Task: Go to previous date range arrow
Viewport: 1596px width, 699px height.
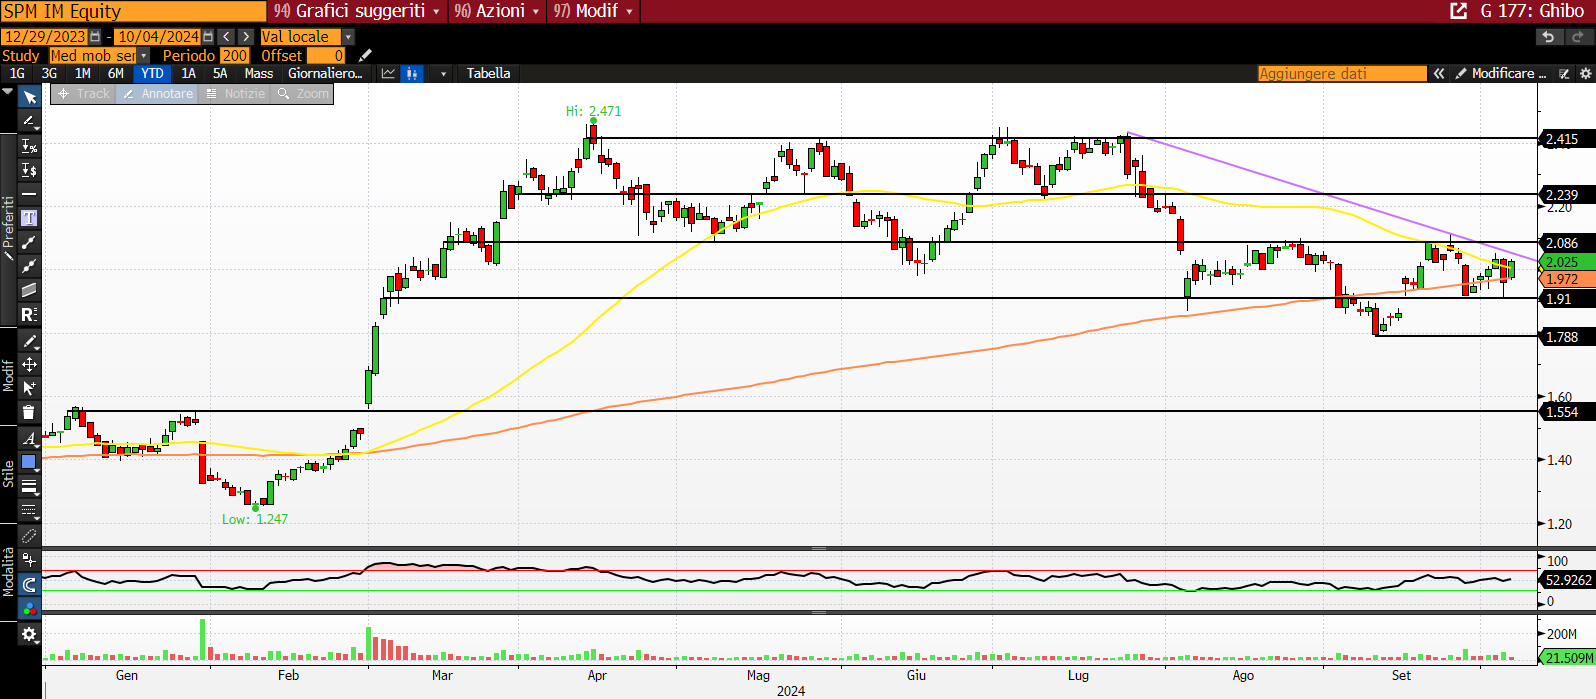Action: click(x=227, y=37)
